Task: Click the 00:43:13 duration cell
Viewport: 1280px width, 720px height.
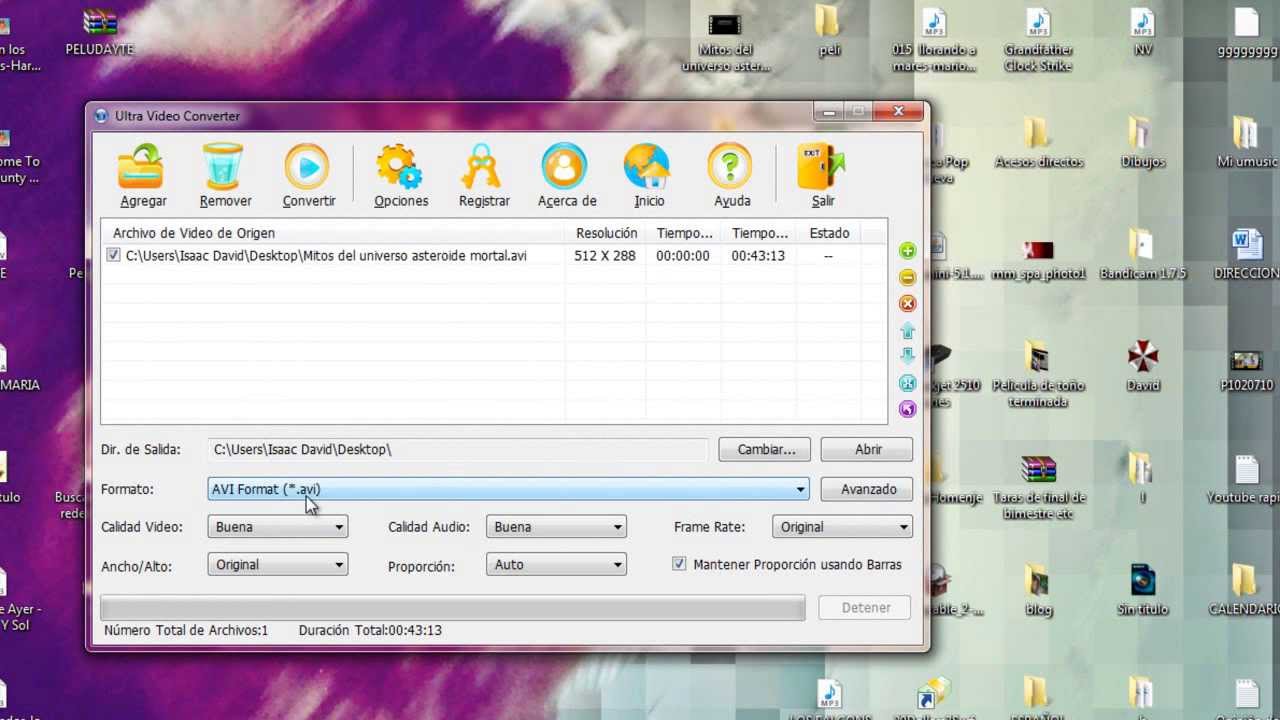Action: pos(758,256)
